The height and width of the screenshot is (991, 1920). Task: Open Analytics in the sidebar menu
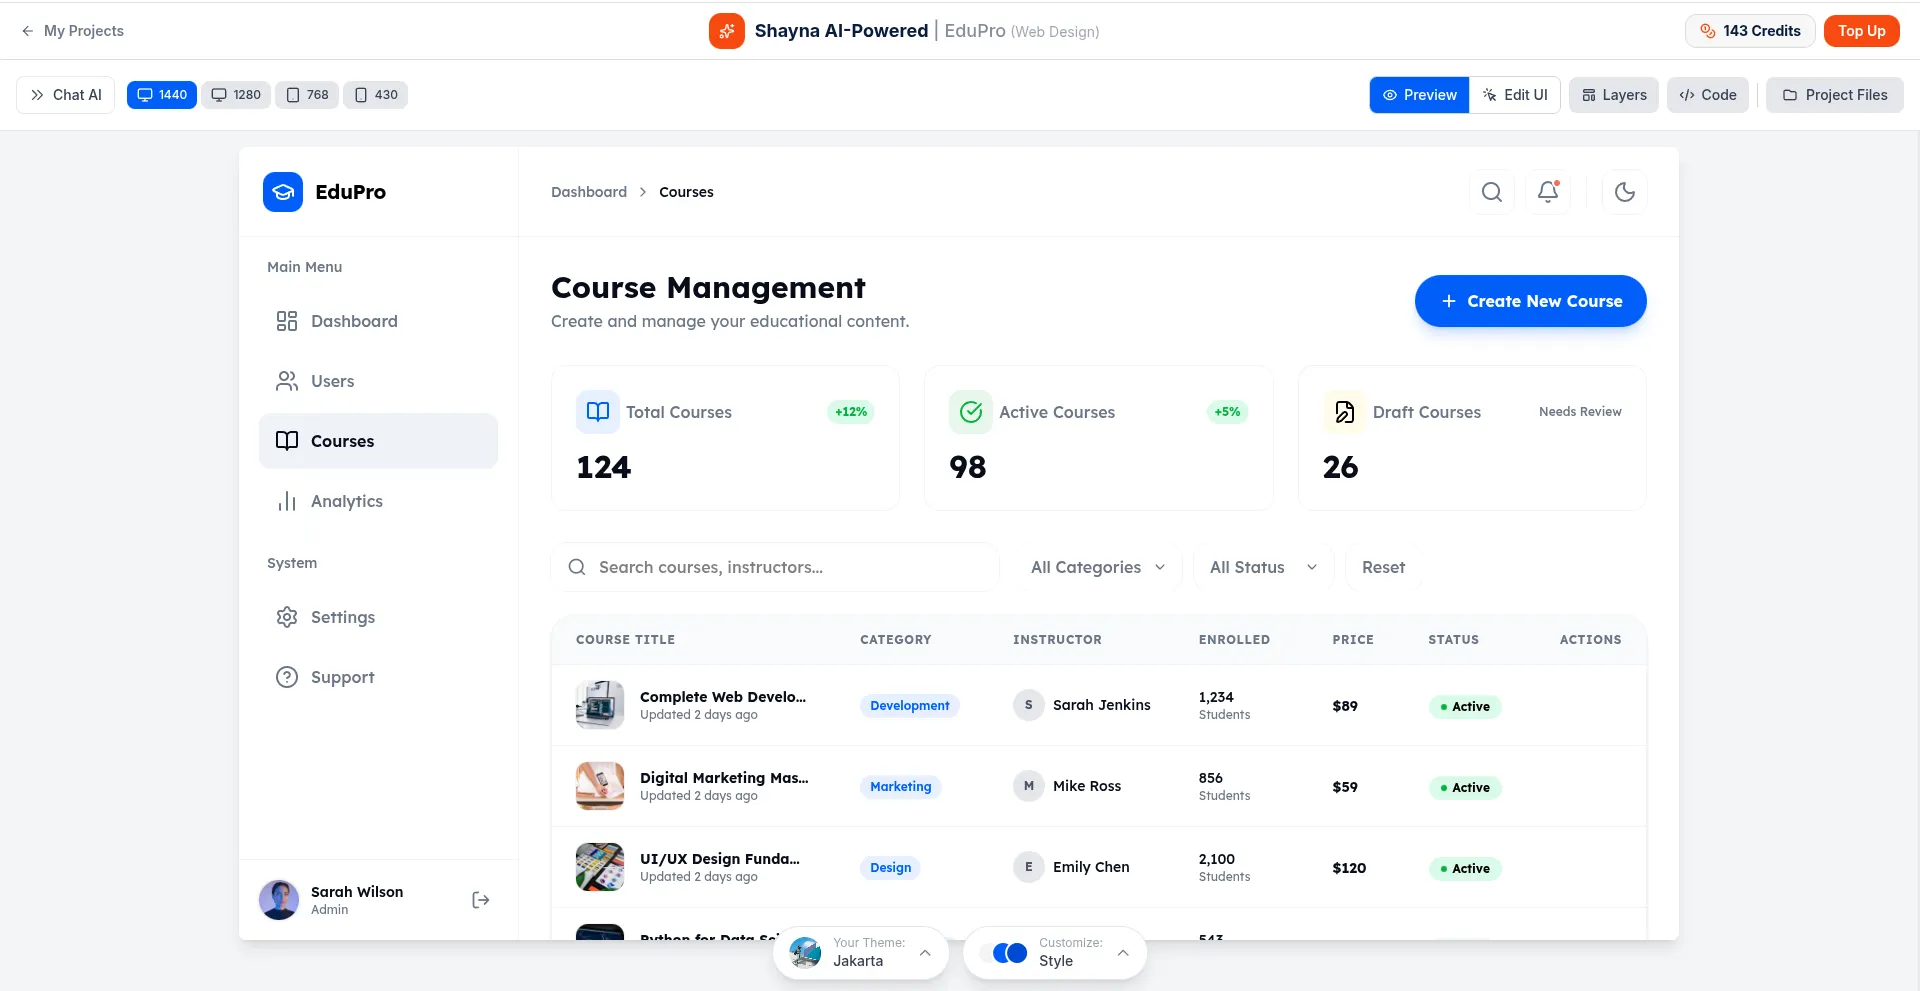pyautogui.click(x=346, y=501)
